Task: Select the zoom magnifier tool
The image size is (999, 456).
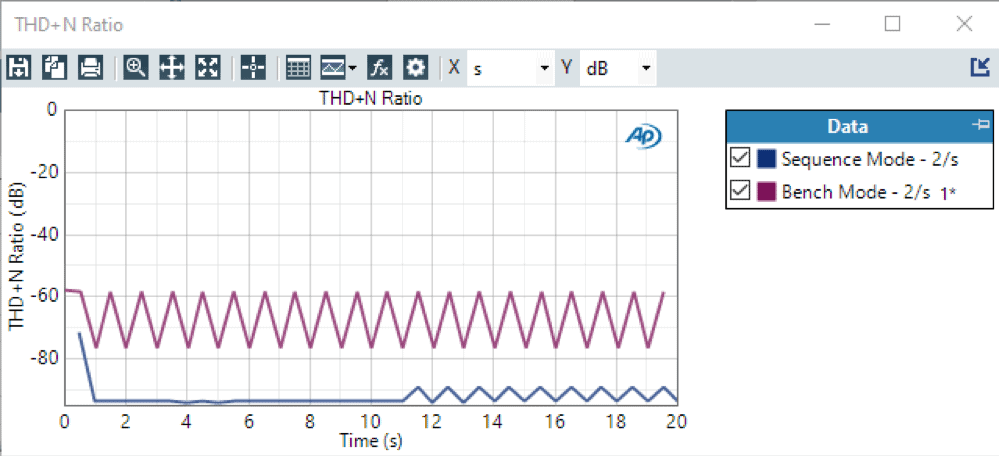Action: (136, 68)
